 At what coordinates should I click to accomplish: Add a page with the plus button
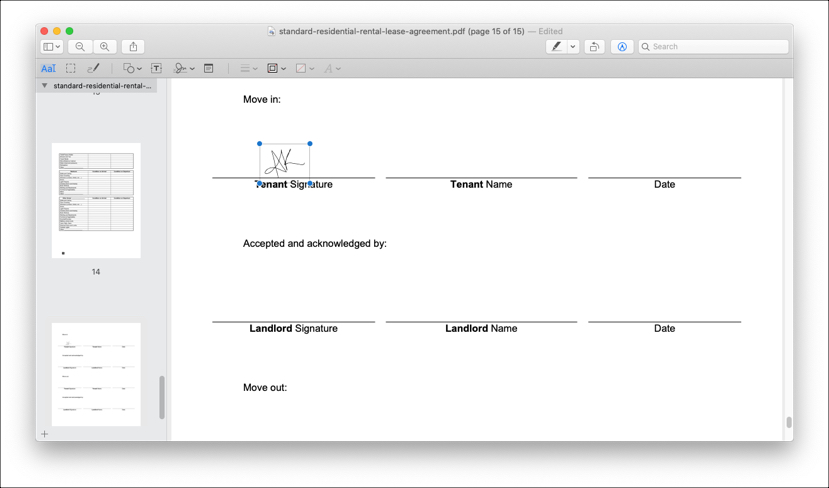pos(44,434)
